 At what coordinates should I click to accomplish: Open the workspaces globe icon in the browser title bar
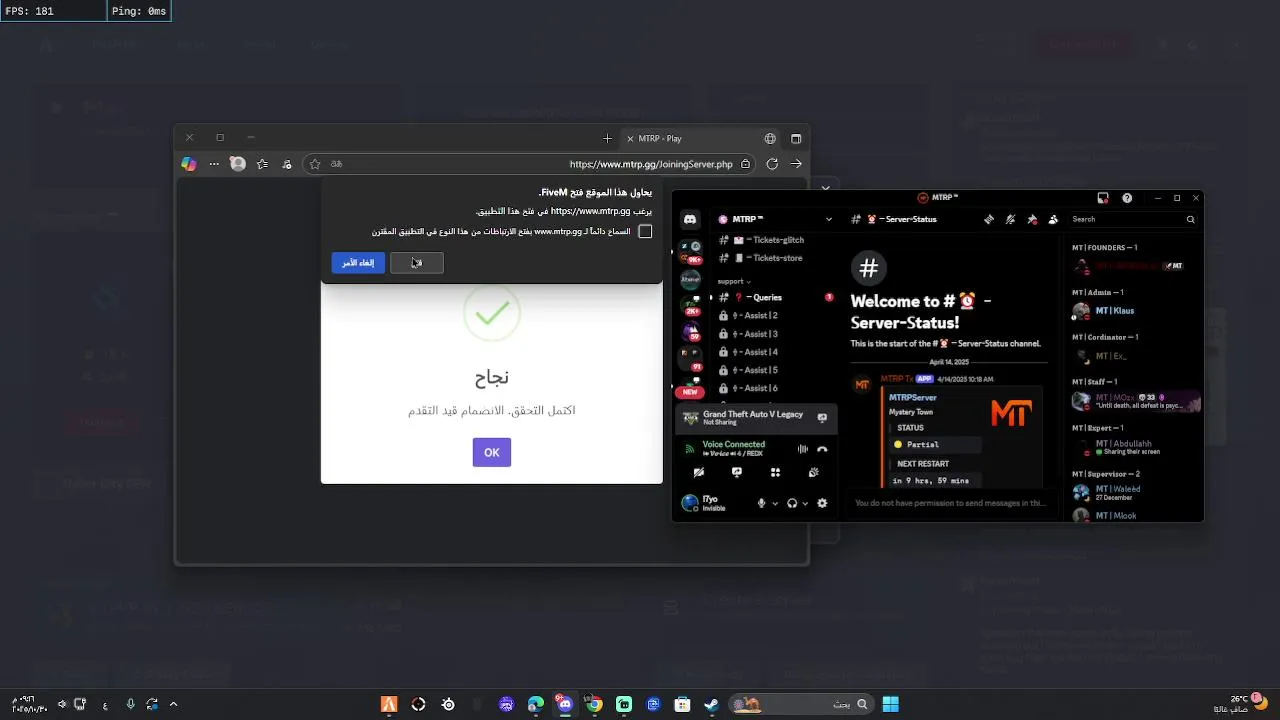770,138
